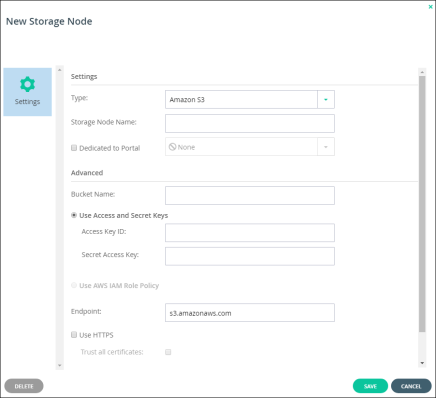This screenshot has height=398, width=436.
Task: Click the Bucket Name field
Action: (x=250, y=195)
